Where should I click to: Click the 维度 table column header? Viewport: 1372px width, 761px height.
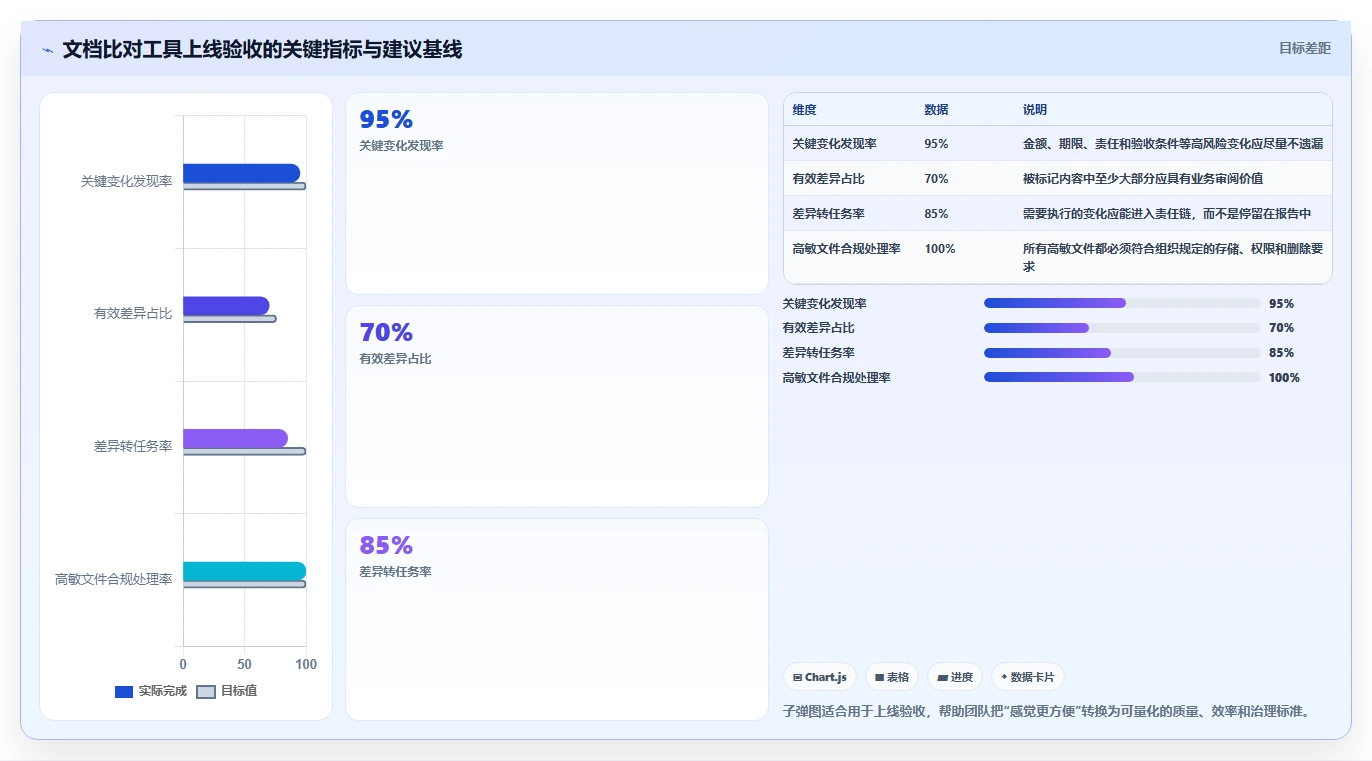coord(804,110)
